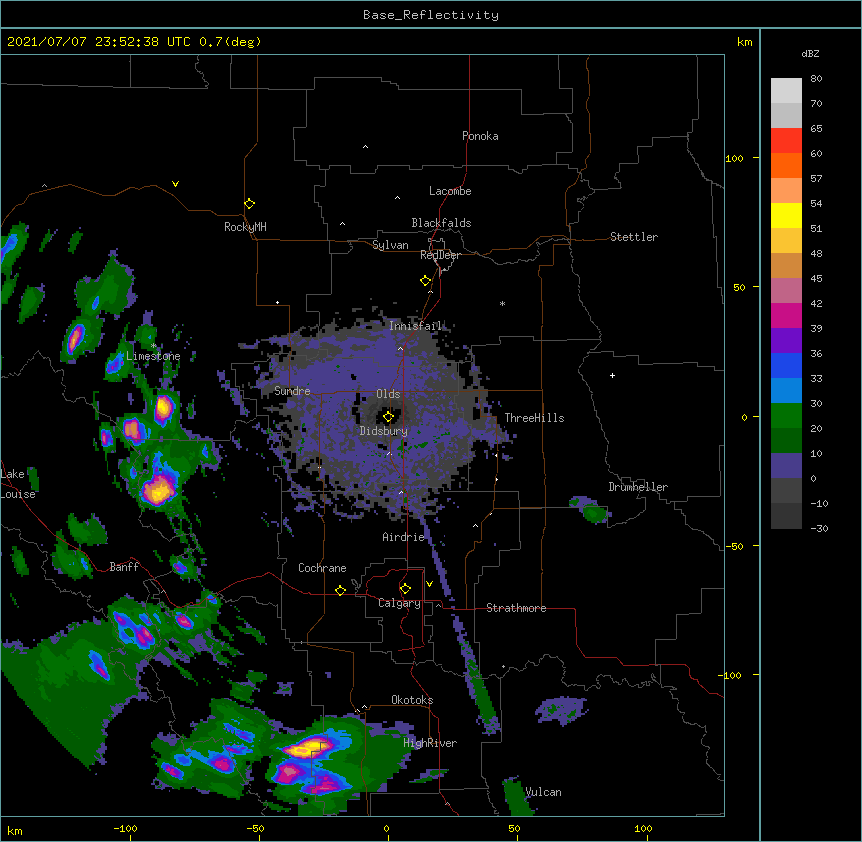This screenshot has height=842, width=862.
Task: Click the white asterisk marker west of Stettler
Action: tap(502, 303)
